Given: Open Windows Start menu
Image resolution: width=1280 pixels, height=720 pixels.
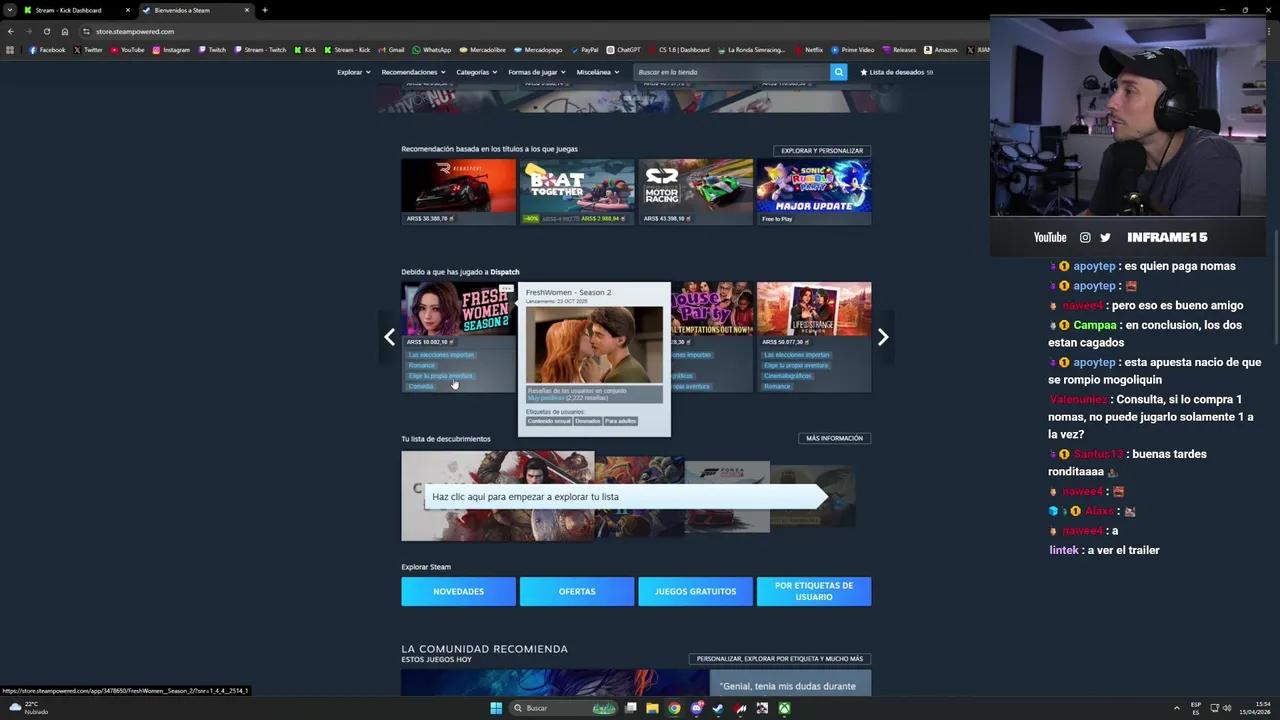Looking at the screenshot, I should coord(496,708).
